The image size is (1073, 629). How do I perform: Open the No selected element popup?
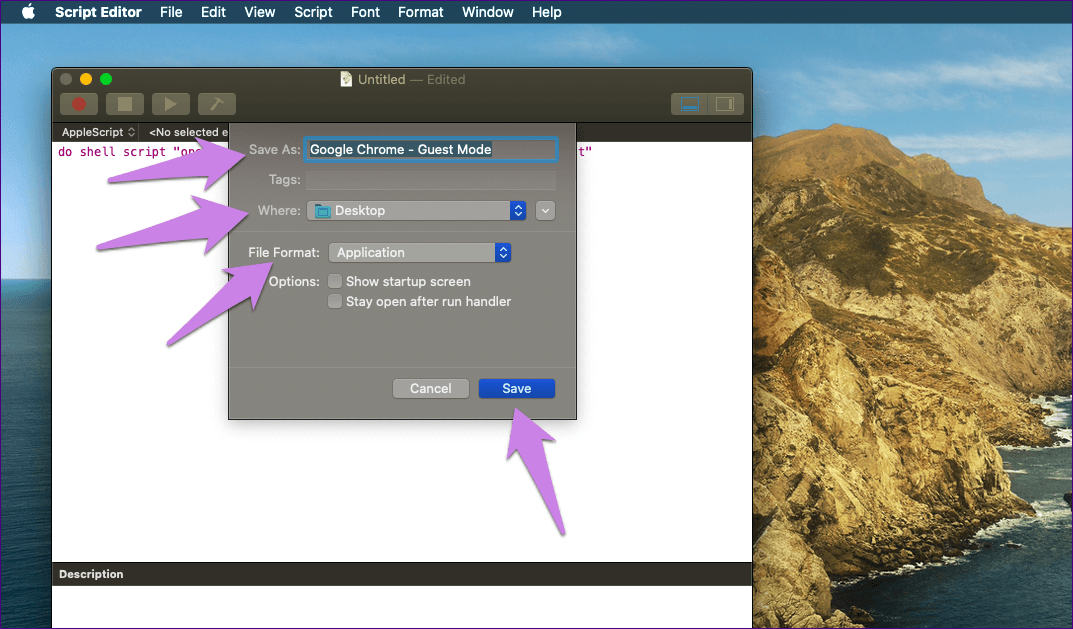pos(188,132)
